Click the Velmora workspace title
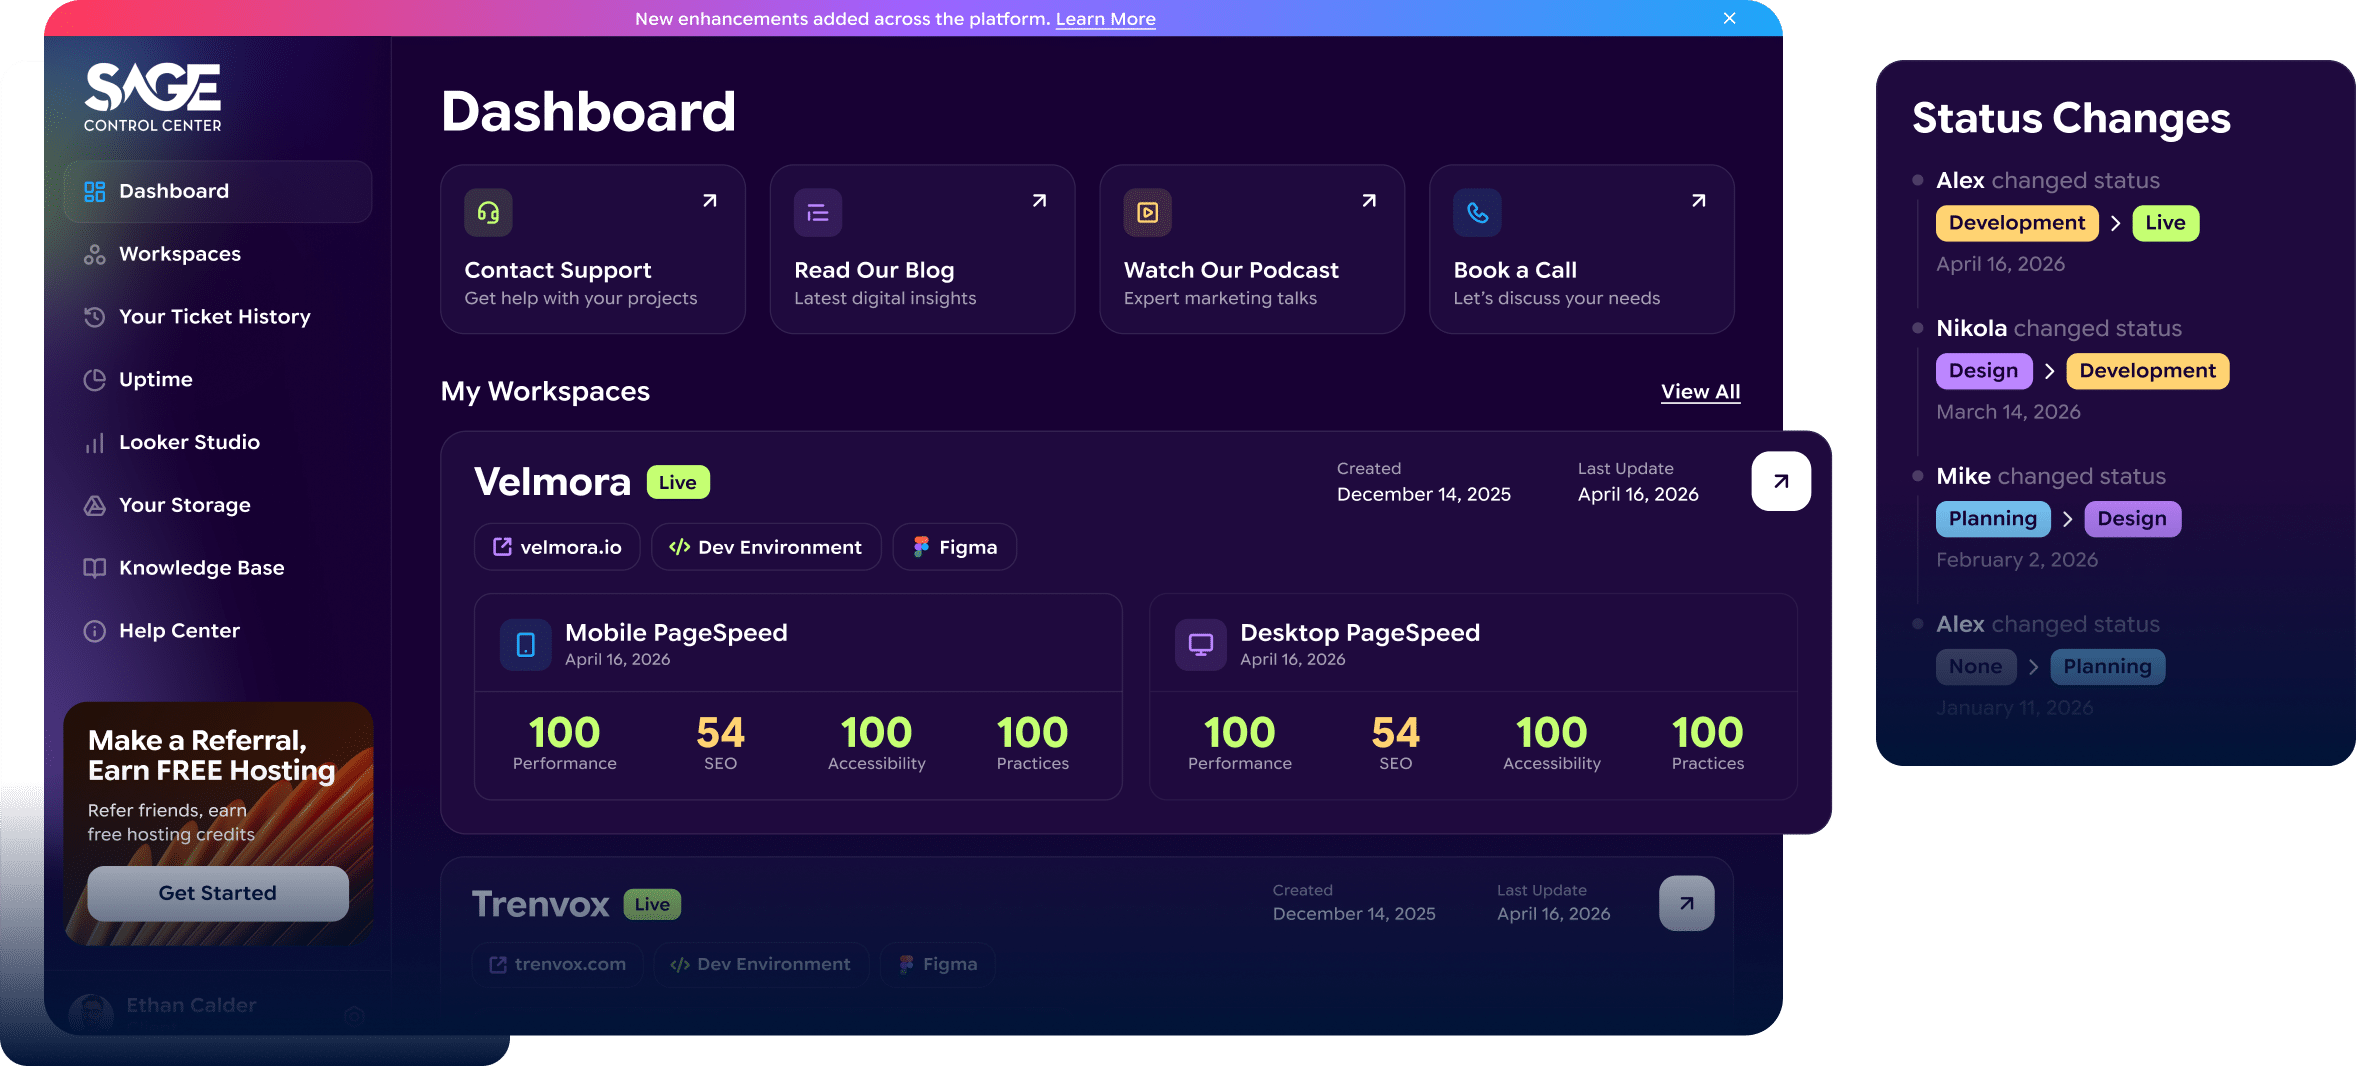This screenshot has height=1066, width=2356. [x=552, y=482]
